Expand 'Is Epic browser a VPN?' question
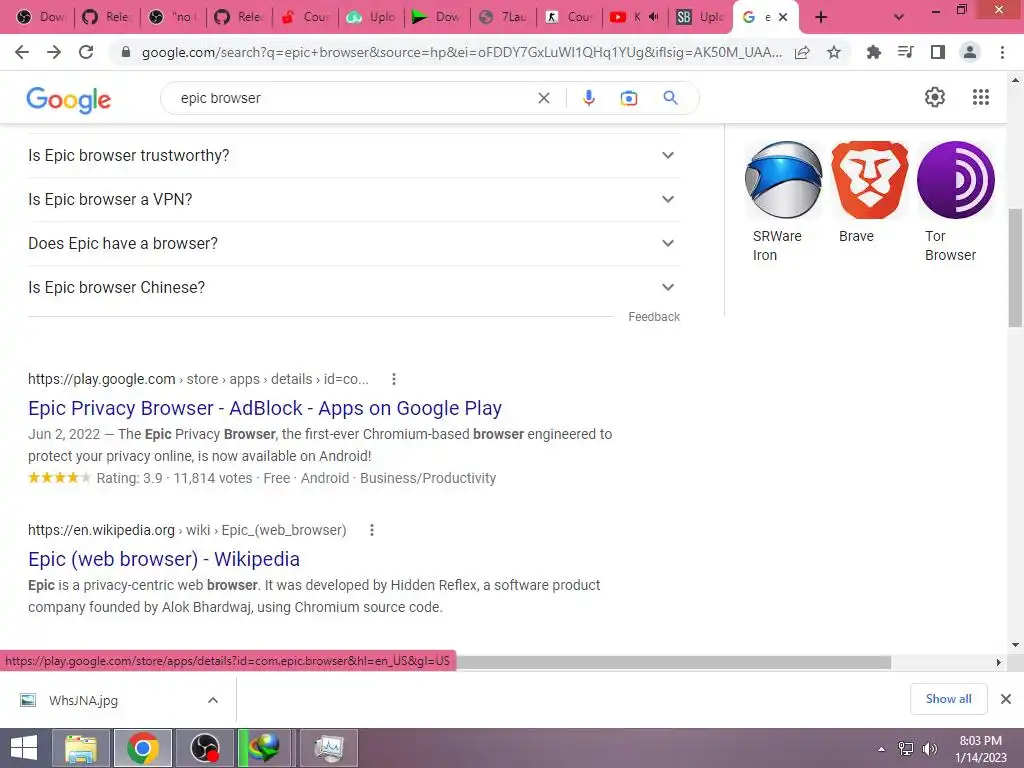This screenshot has height=768, width=1024. [x=354, y=199]
